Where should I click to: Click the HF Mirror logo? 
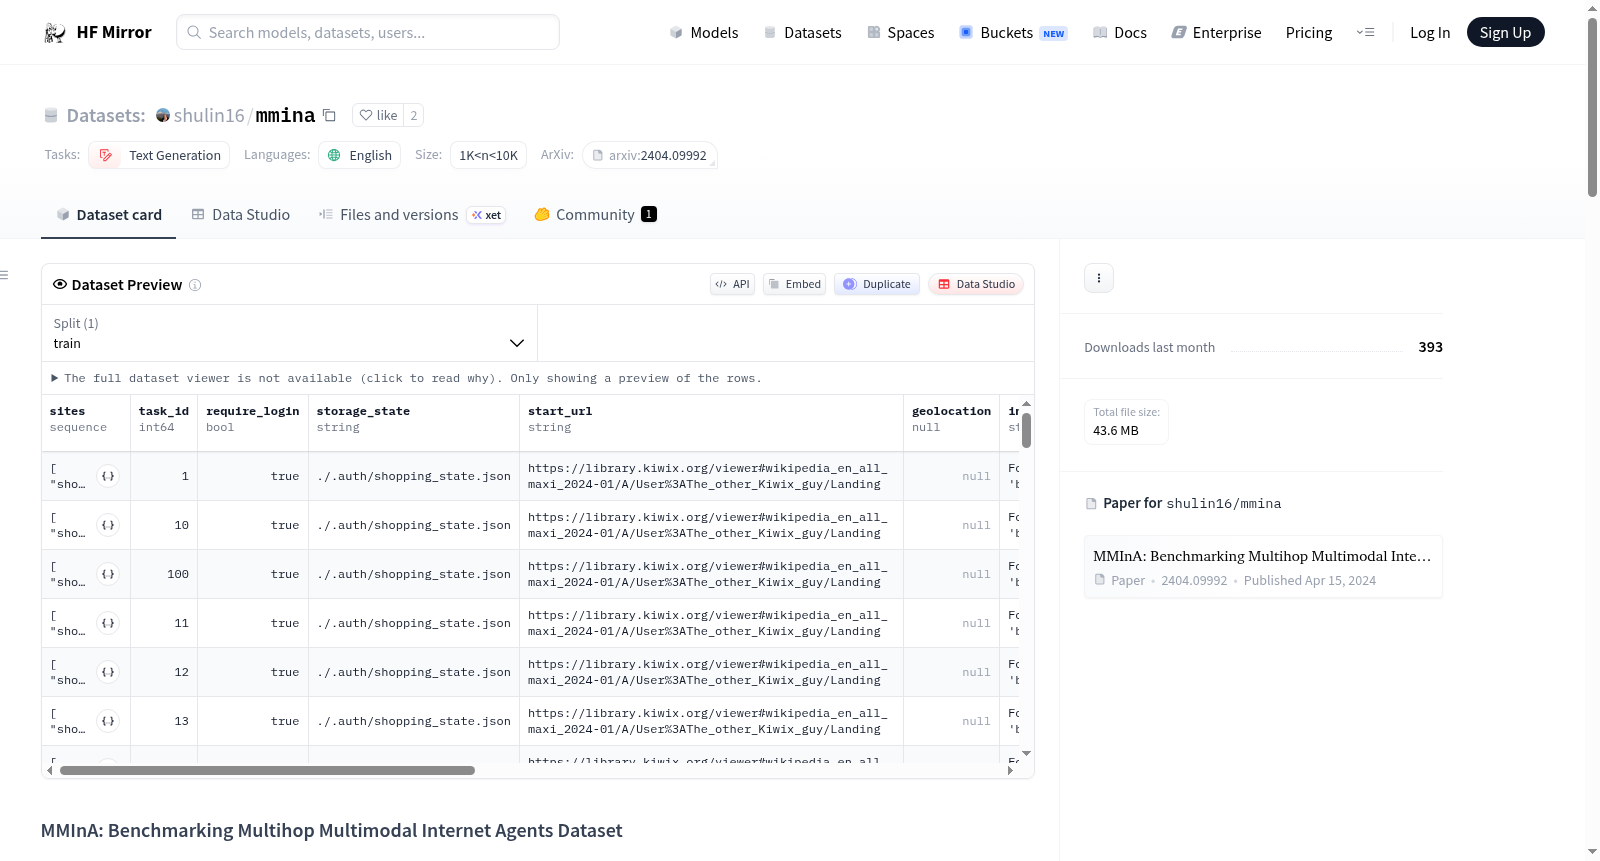(x=98, y=32)
